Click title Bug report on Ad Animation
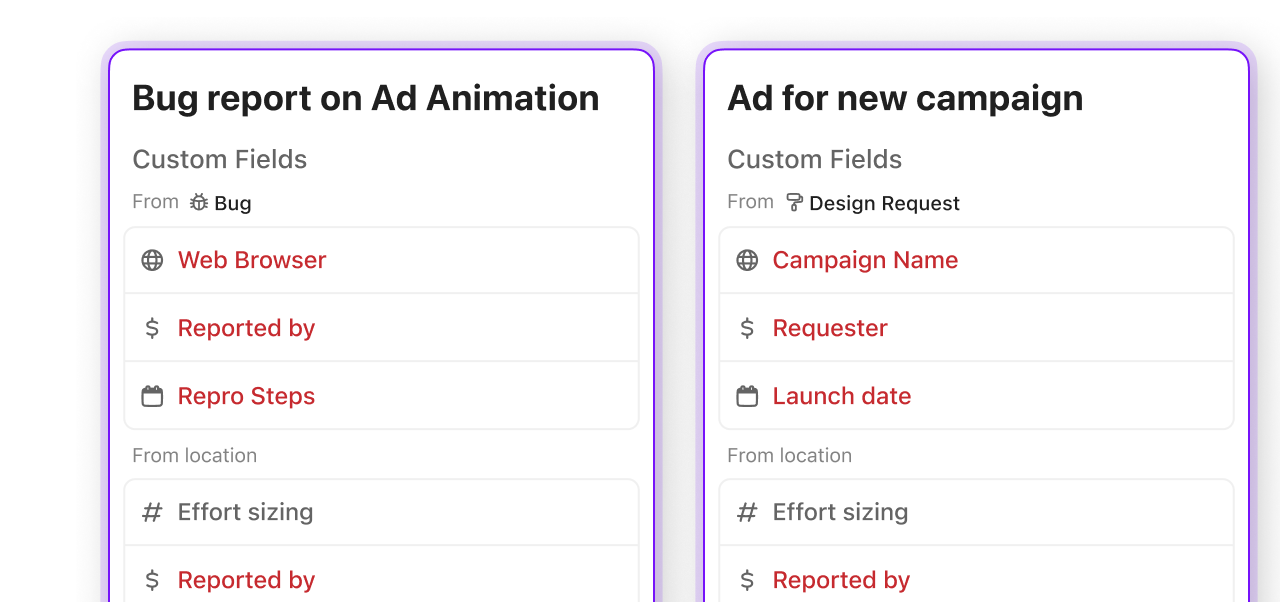Image resolution: width=1280 pixels, height=602 pixels. coord(366,98)
